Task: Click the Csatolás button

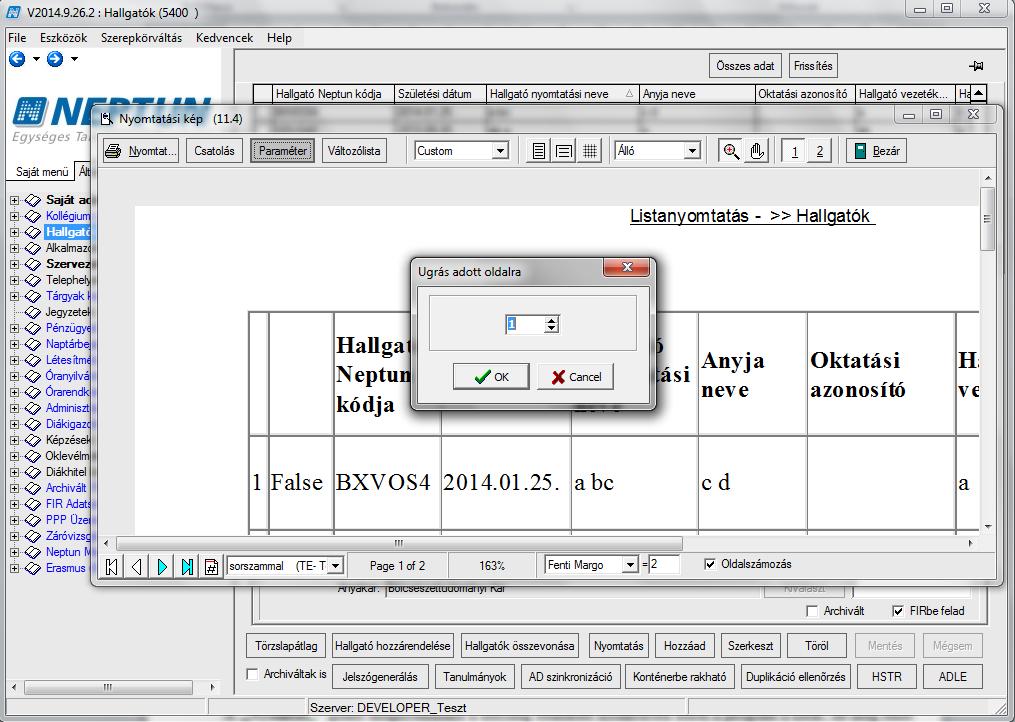Action: [x=214, y=151]
